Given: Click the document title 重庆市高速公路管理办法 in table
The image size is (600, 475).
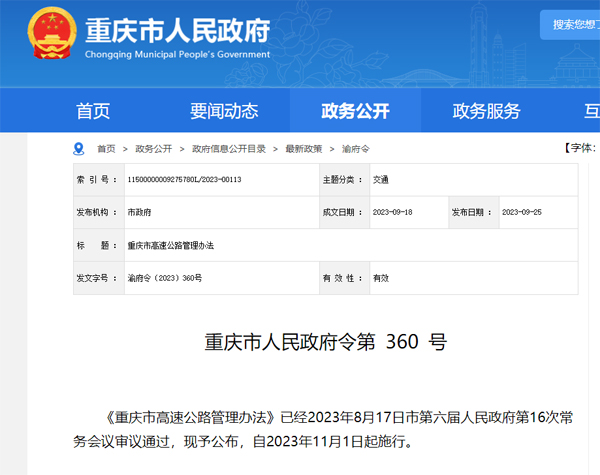Looking at the screenshot, I should pos(170,245).
